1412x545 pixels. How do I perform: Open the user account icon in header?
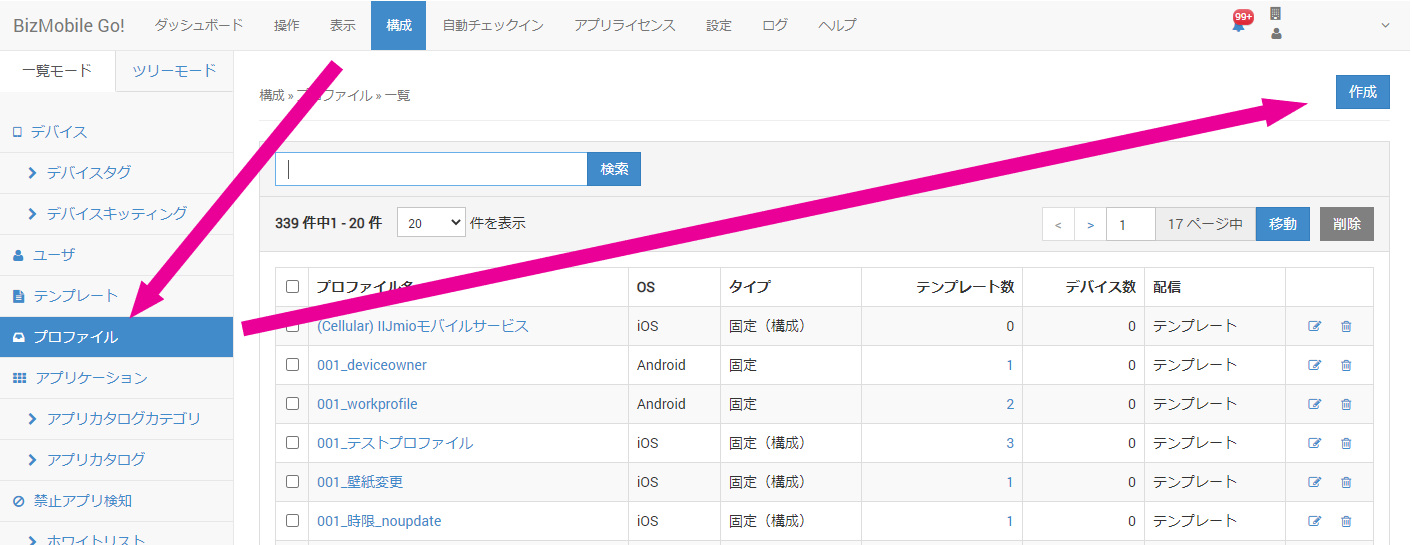coord(1276,34)
